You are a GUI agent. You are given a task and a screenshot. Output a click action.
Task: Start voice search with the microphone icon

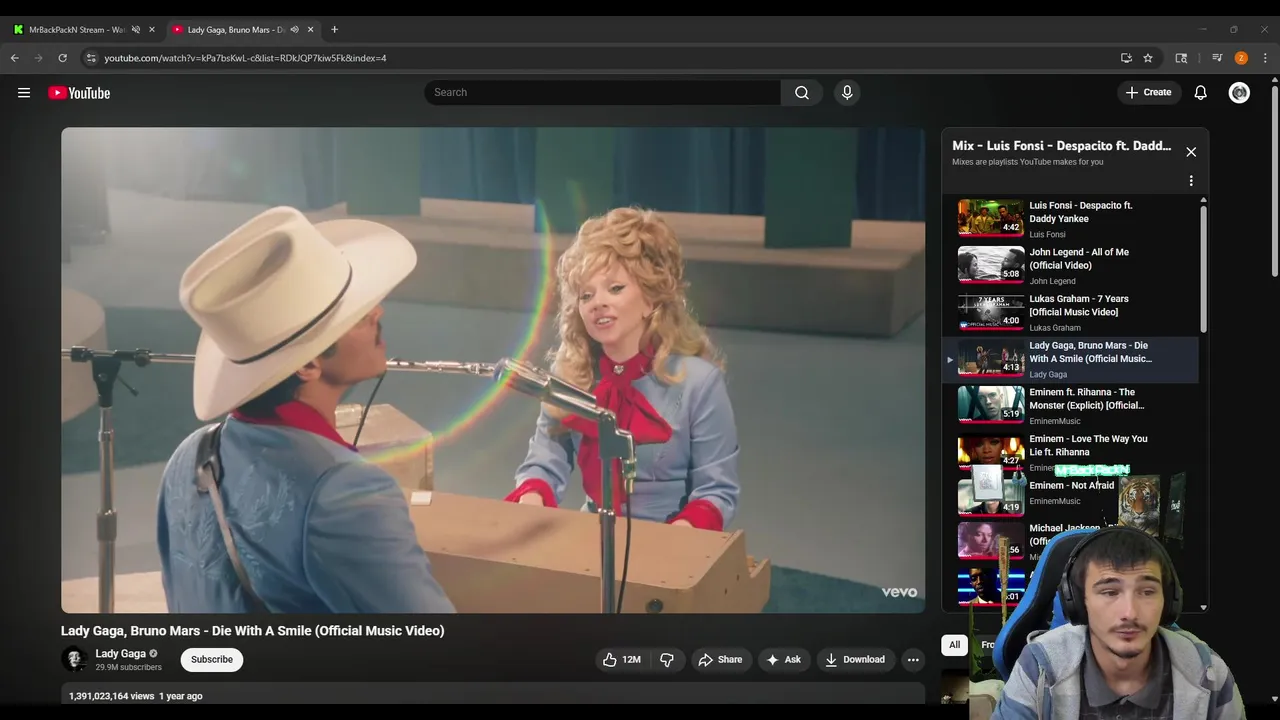coord(847,92)
